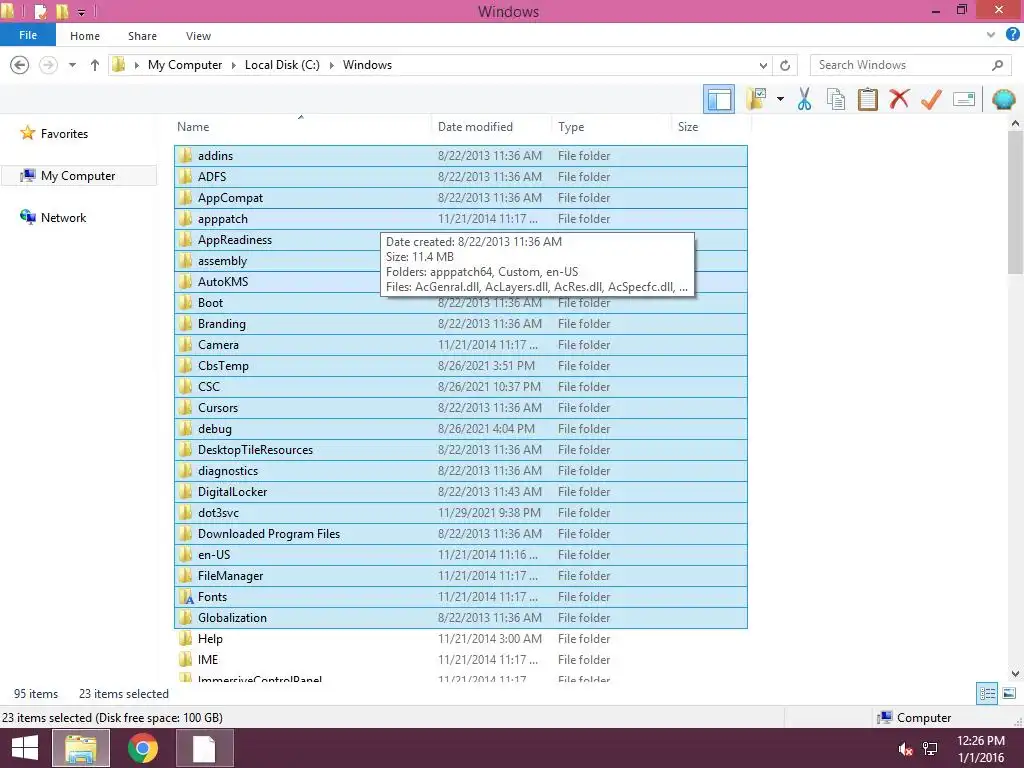This screenshot has width=1024, height=768.
Task: Open the File menu
Action: (27, 35)
